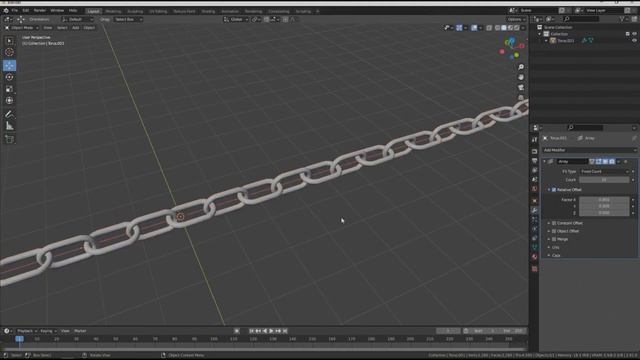Click the Factor X value field
Screen dimensions: 640x360
point(604,200)
